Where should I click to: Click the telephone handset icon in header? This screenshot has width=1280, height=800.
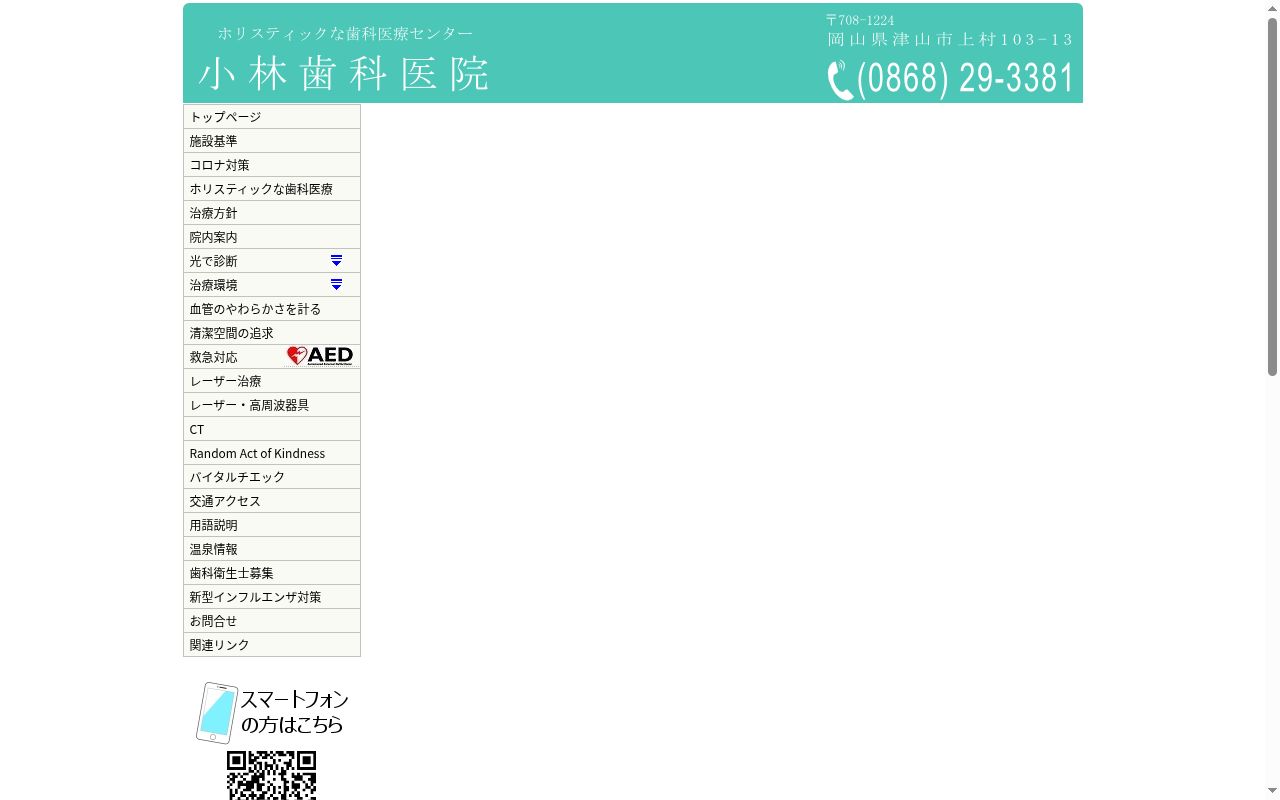840,80
